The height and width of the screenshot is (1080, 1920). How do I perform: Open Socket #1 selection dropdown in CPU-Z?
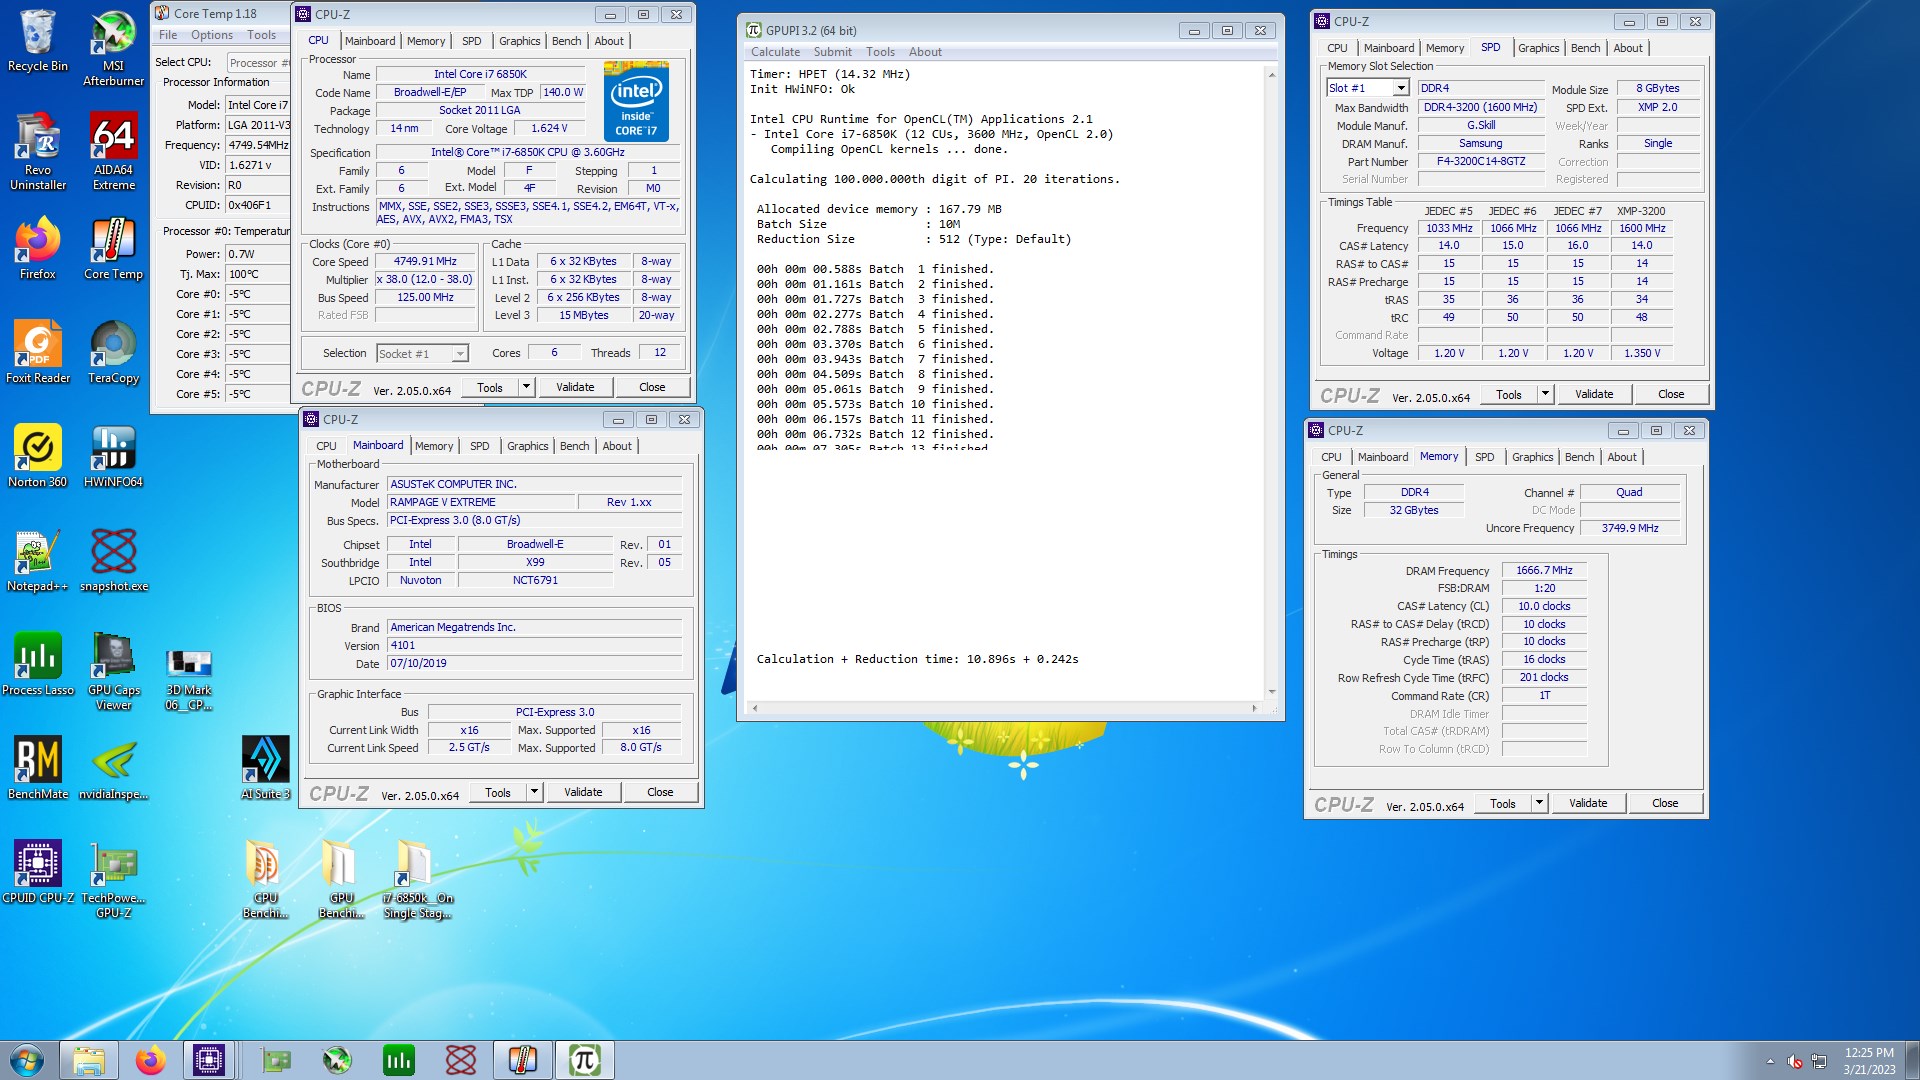tap(422, 353)
